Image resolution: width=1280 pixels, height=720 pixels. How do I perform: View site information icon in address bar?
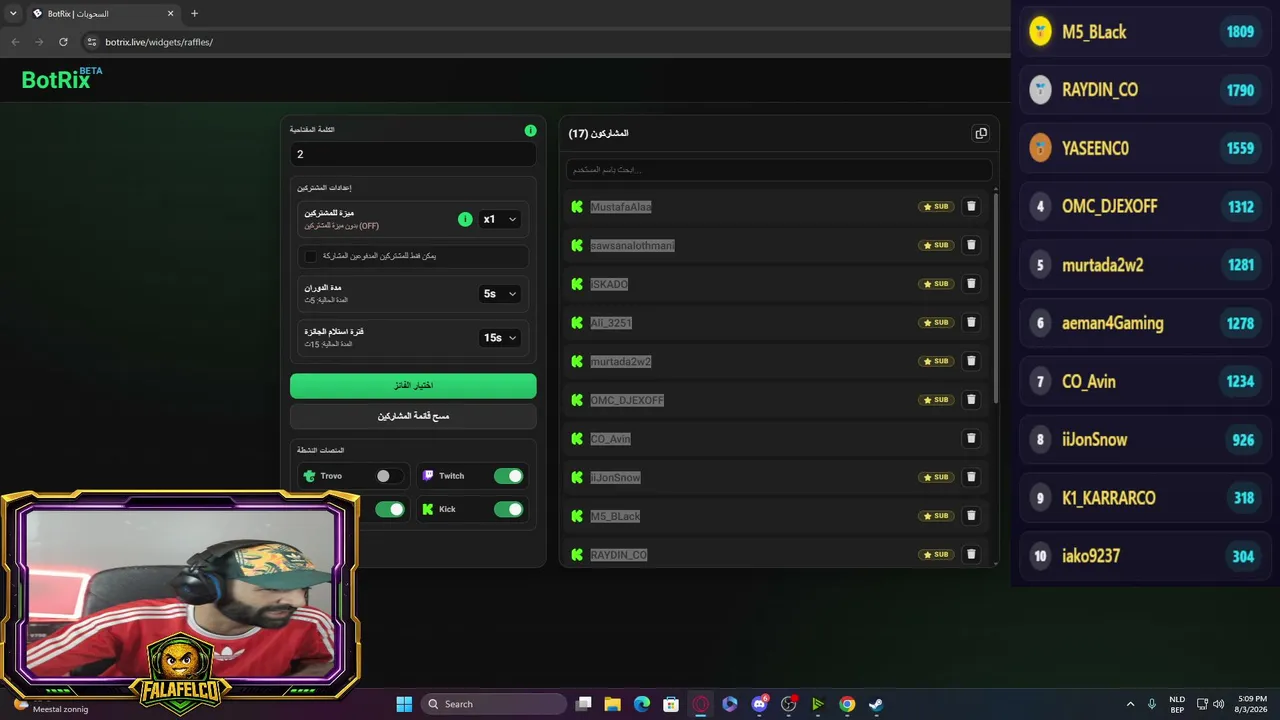tap(91, 42)
